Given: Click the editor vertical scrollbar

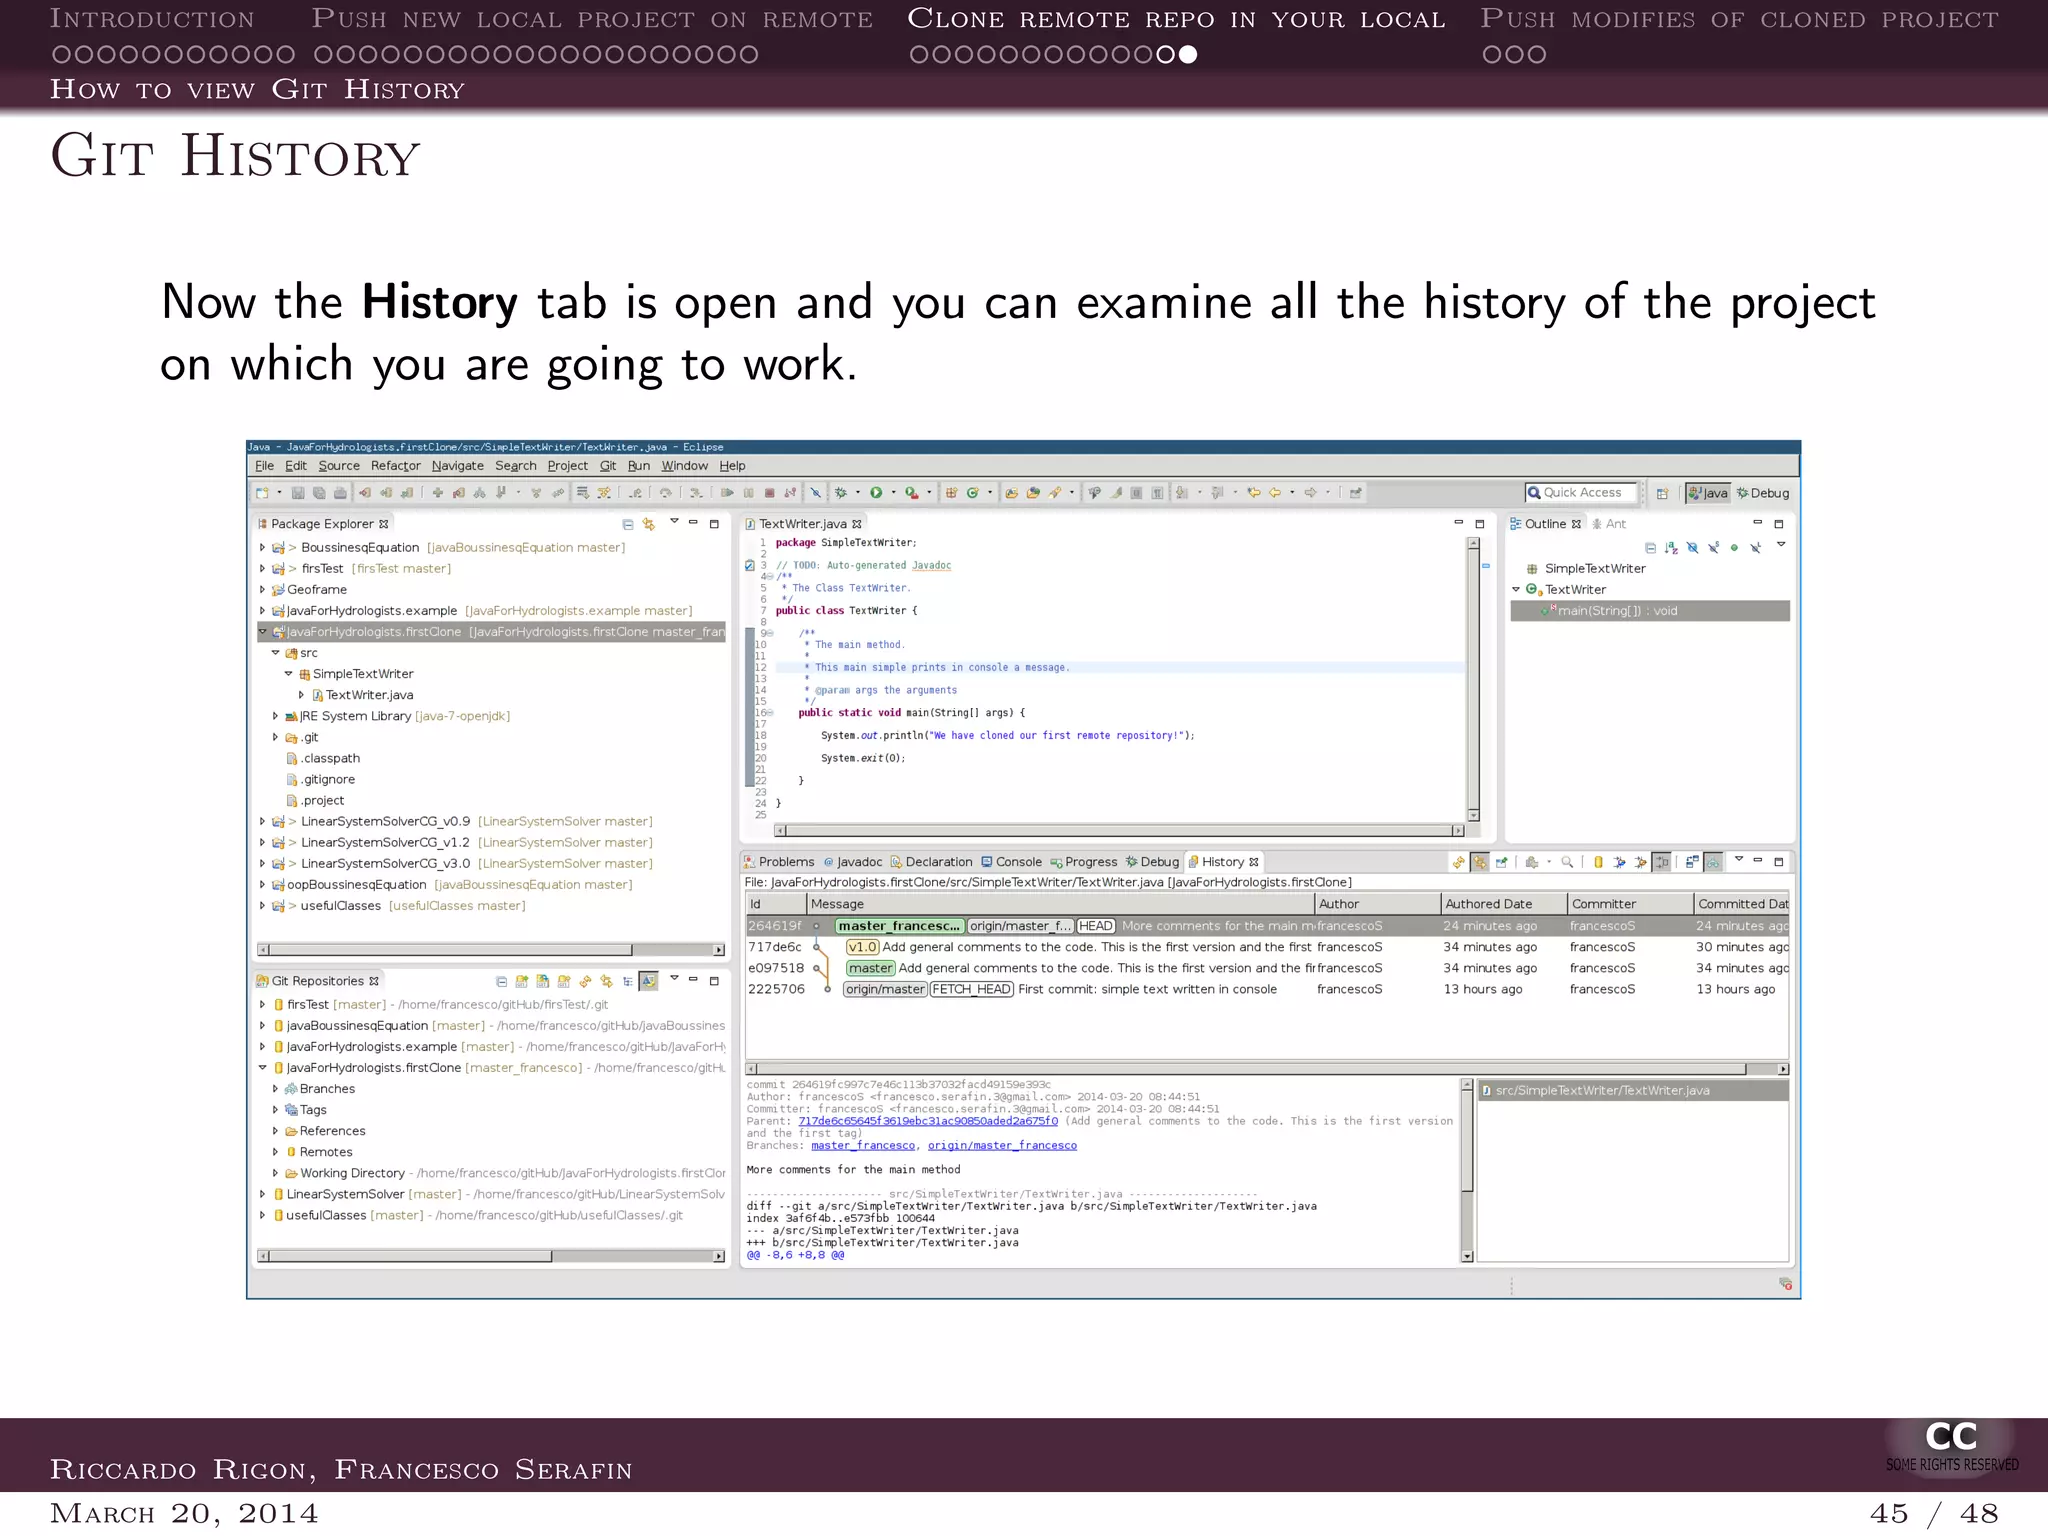Looking at the screenshot, I should point(1473,679).
